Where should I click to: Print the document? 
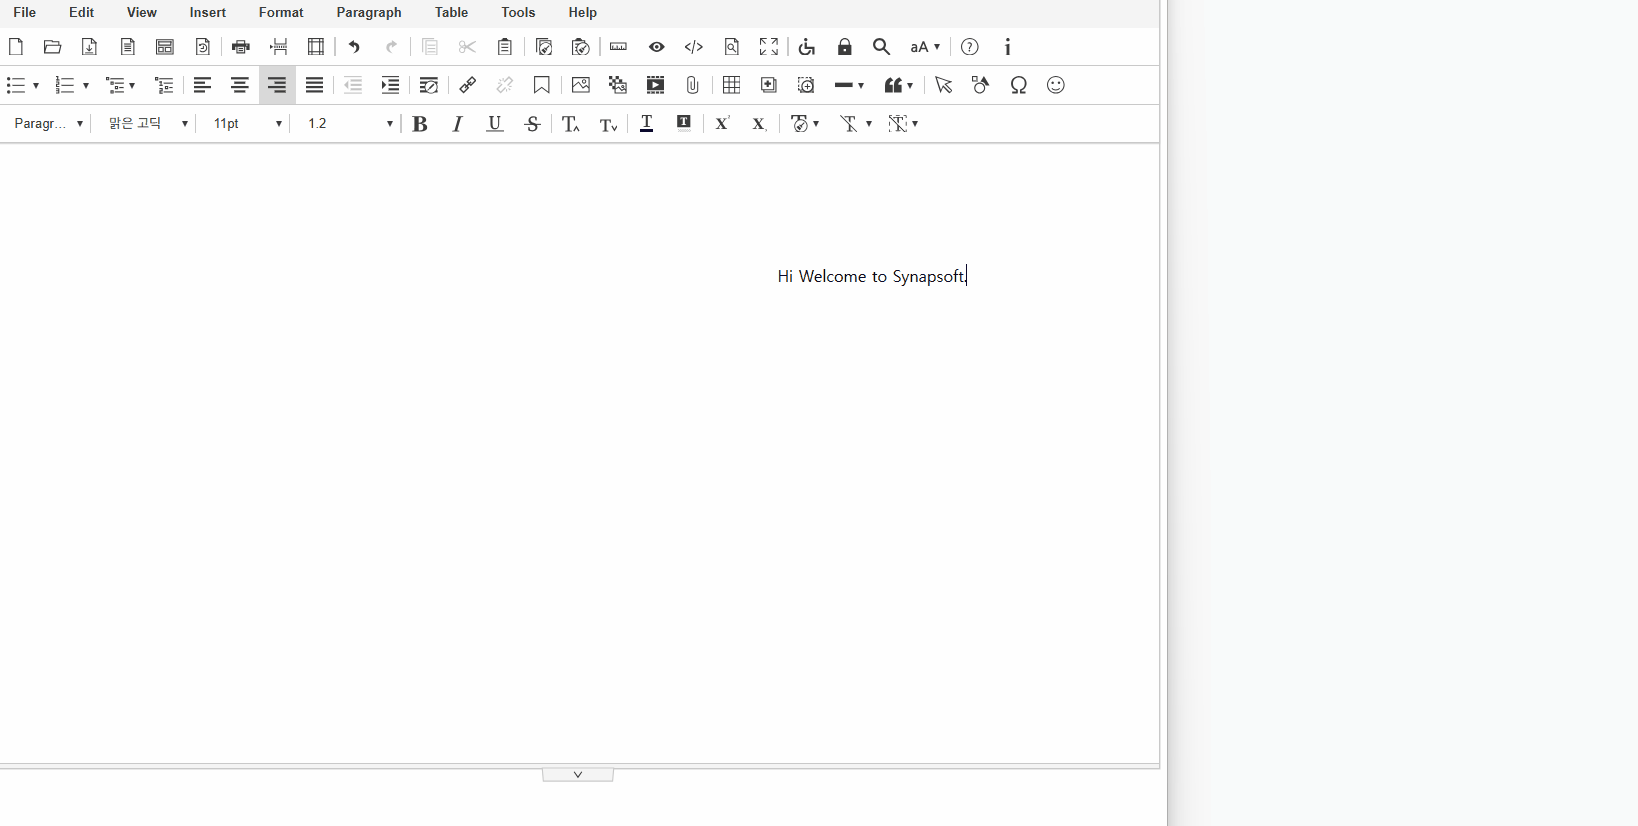point(241,47)
